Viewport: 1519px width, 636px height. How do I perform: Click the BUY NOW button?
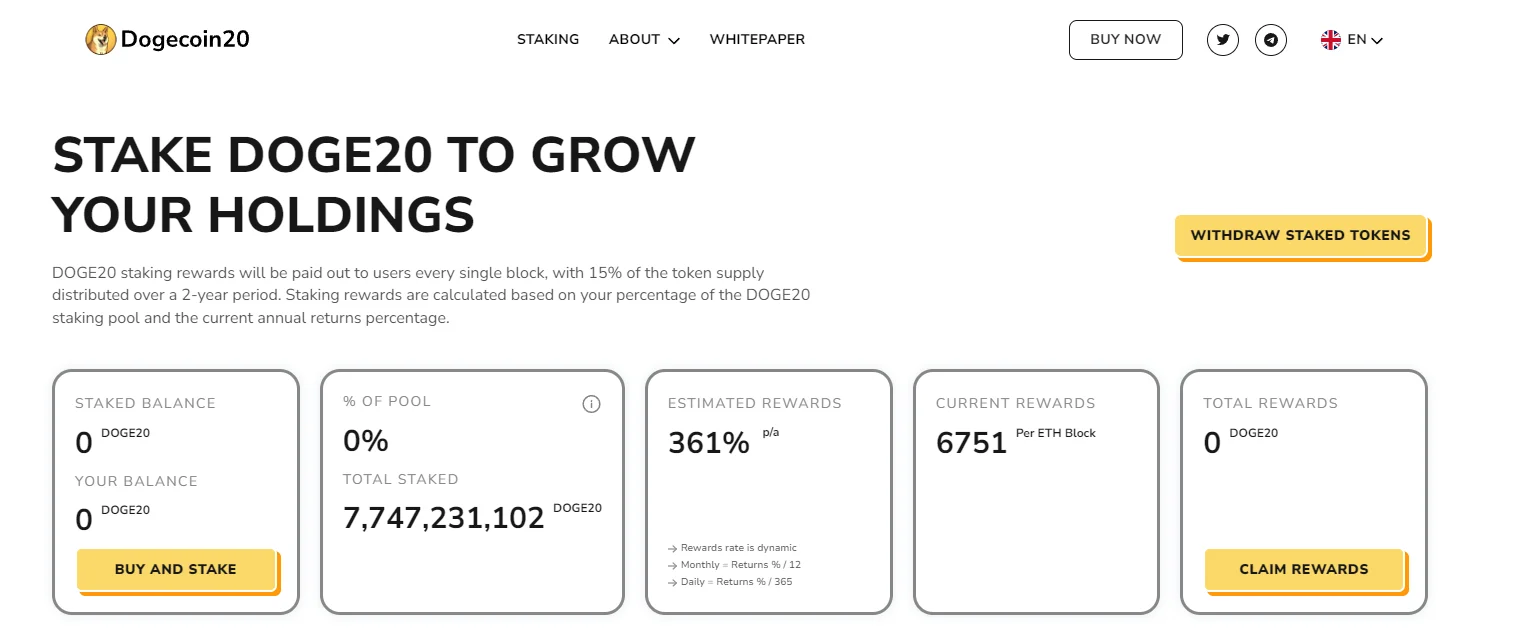coord(1126,40)
